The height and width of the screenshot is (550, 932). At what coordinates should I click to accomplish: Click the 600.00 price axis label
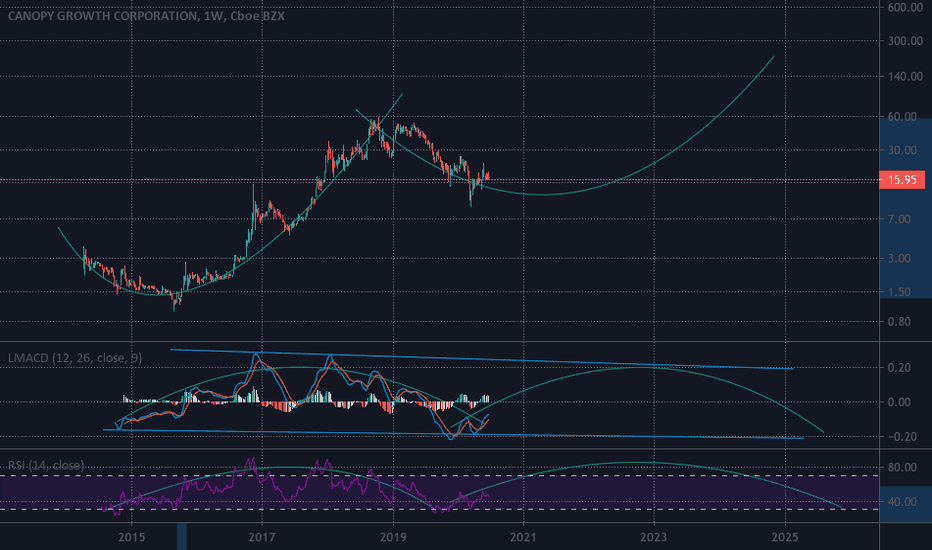pyautogui.click(x=905, y=7)
